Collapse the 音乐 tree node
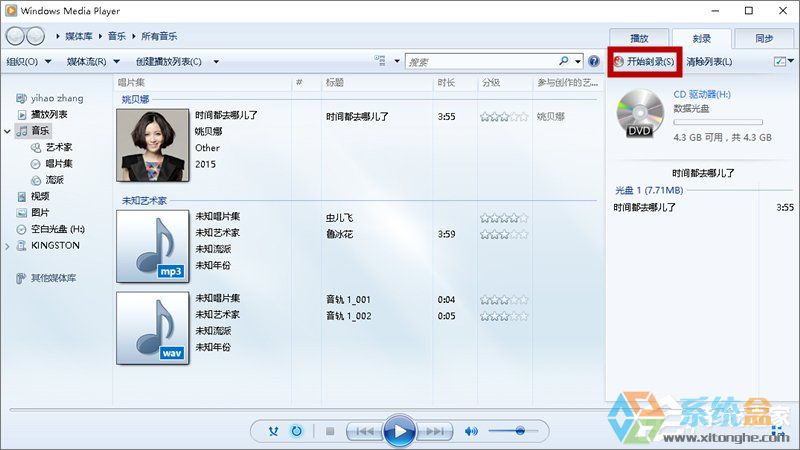The height and width of the screenshot is (450, 800). pyautogui.click(x=7, y=131)
